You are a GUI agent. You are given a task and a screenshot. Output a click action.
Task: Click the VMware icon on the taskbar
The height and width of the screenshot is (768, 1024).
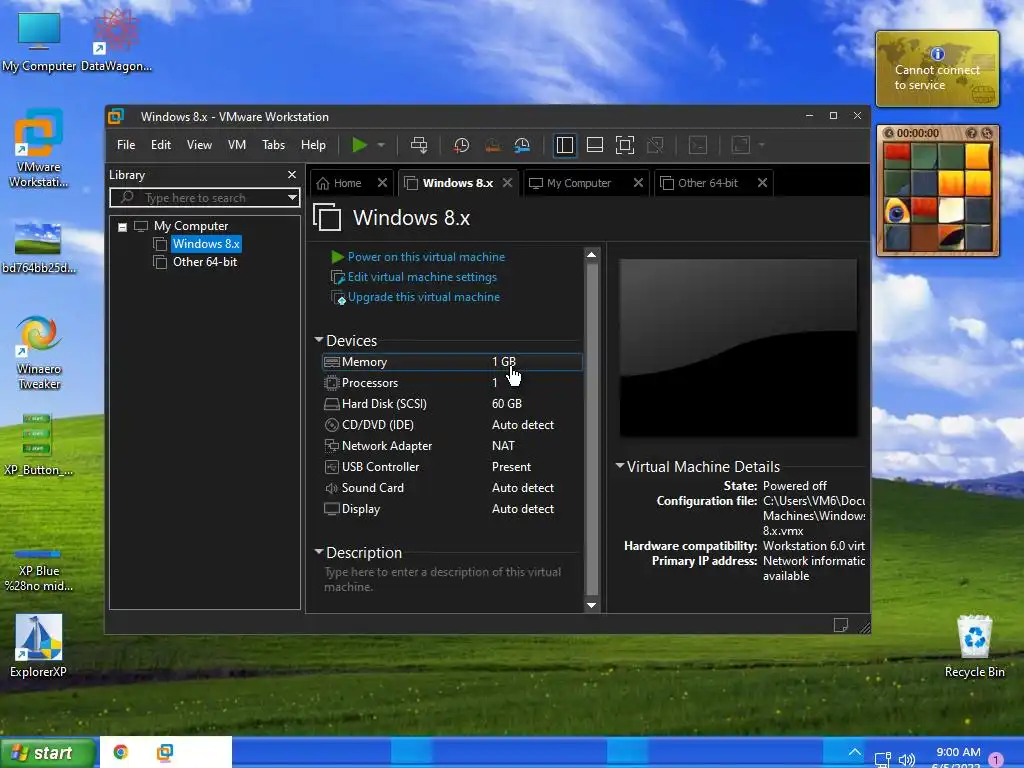165,752
